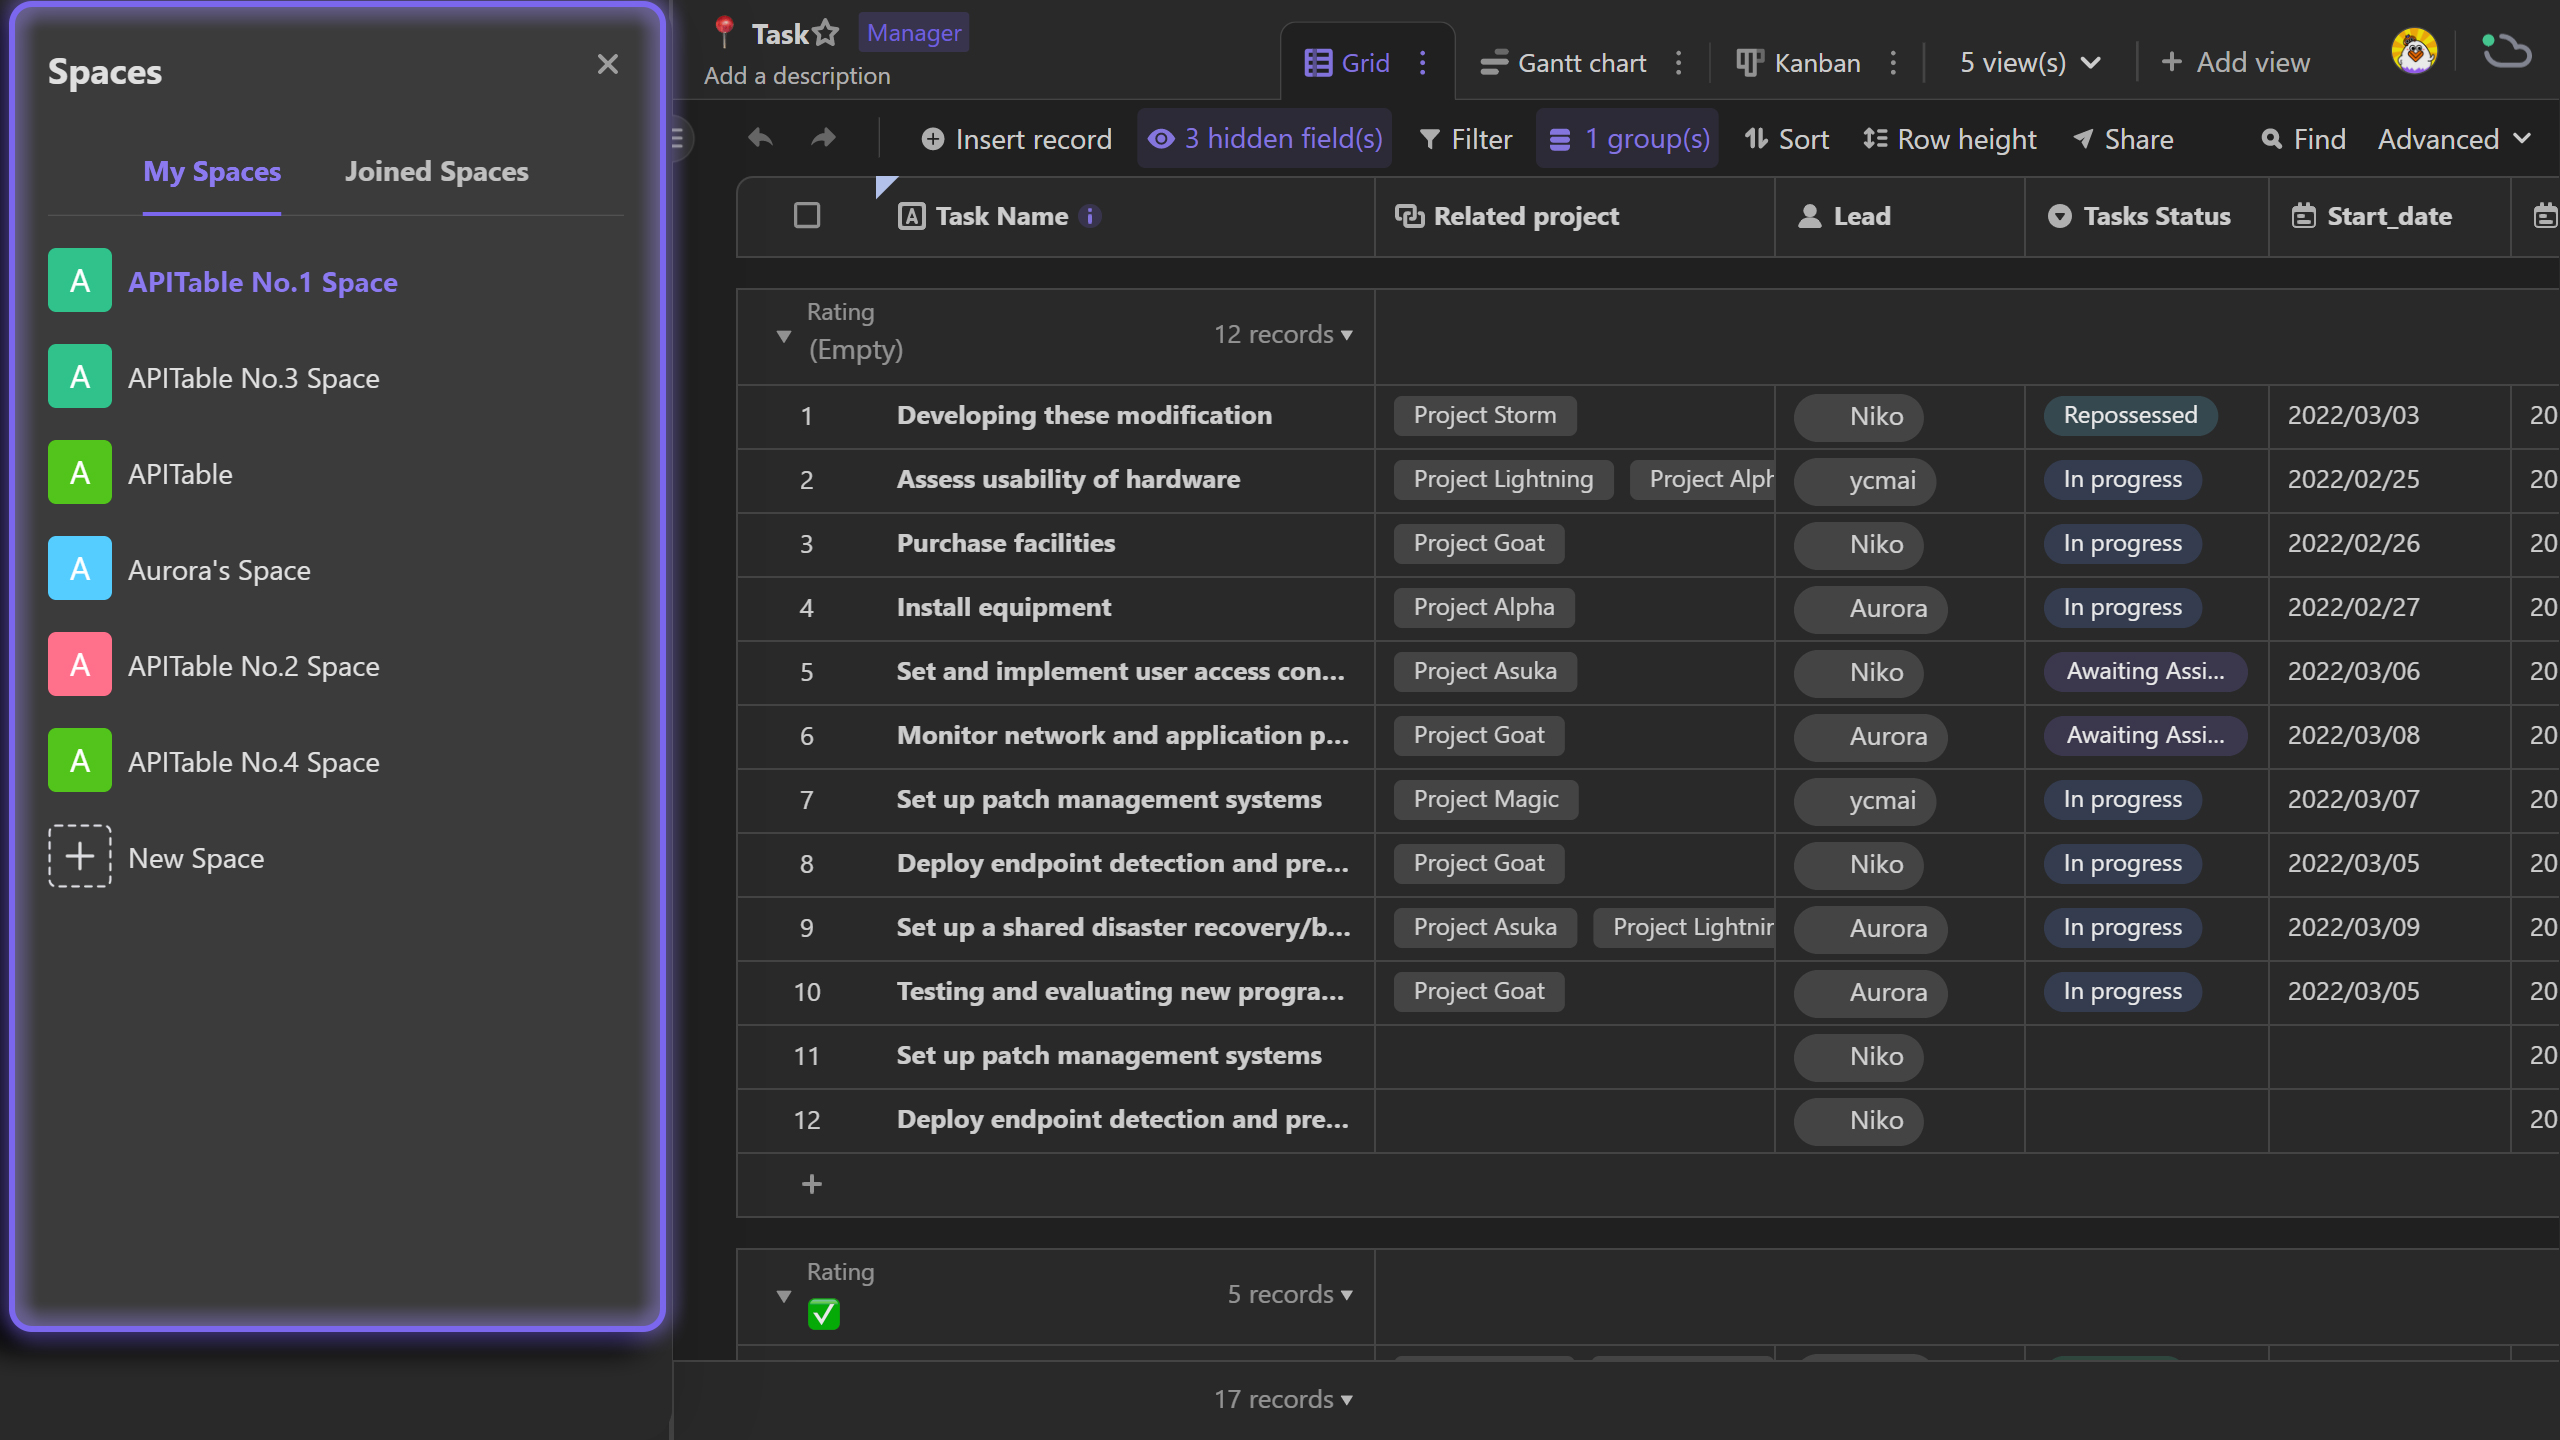2560x1440 pixels.
Task: Toggle the 3 hidden field(s) option
Action: point(1265,139)
